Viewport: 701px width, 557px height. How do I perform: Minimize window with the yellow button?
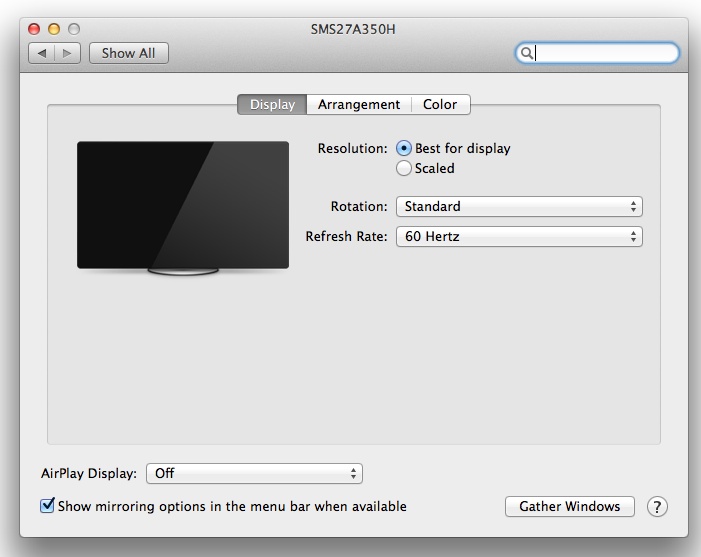tap(54, 29)
